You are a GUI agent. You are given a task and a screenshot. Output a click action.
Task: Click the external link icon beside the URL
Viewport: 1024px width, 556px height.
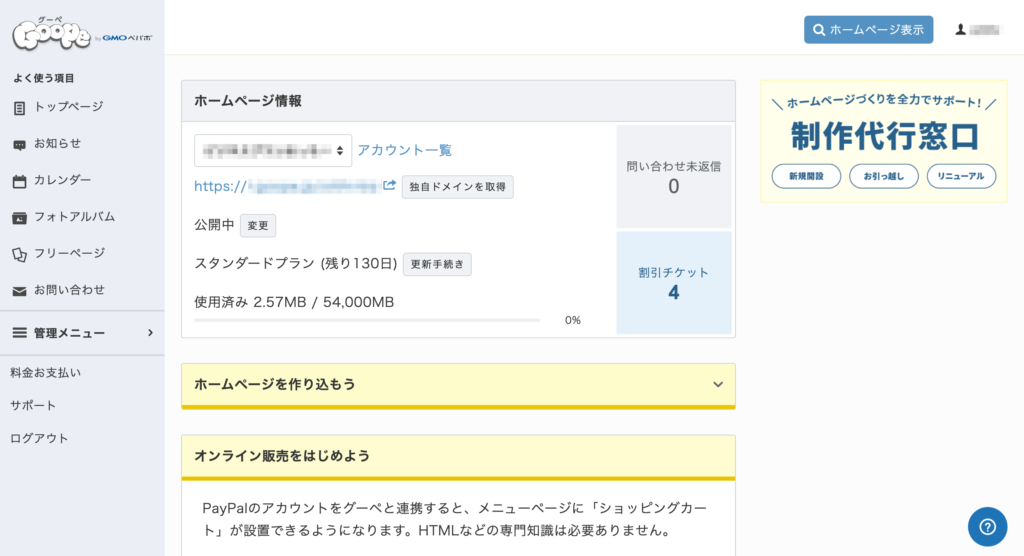tap(389, 186)
